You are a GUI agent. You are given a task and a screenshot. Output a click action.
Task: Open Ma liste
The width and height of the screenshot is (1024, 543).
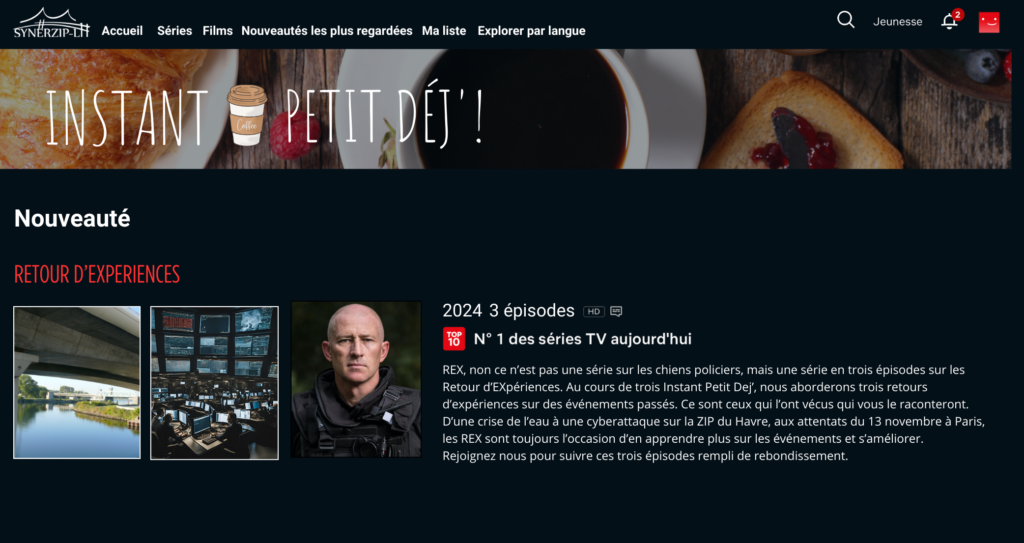point(444,31)
